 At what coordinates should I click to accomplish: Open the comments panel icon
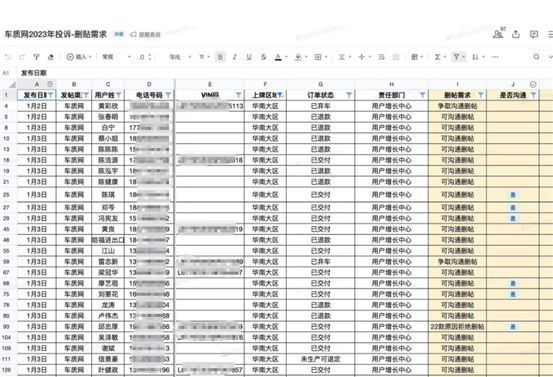534,34
